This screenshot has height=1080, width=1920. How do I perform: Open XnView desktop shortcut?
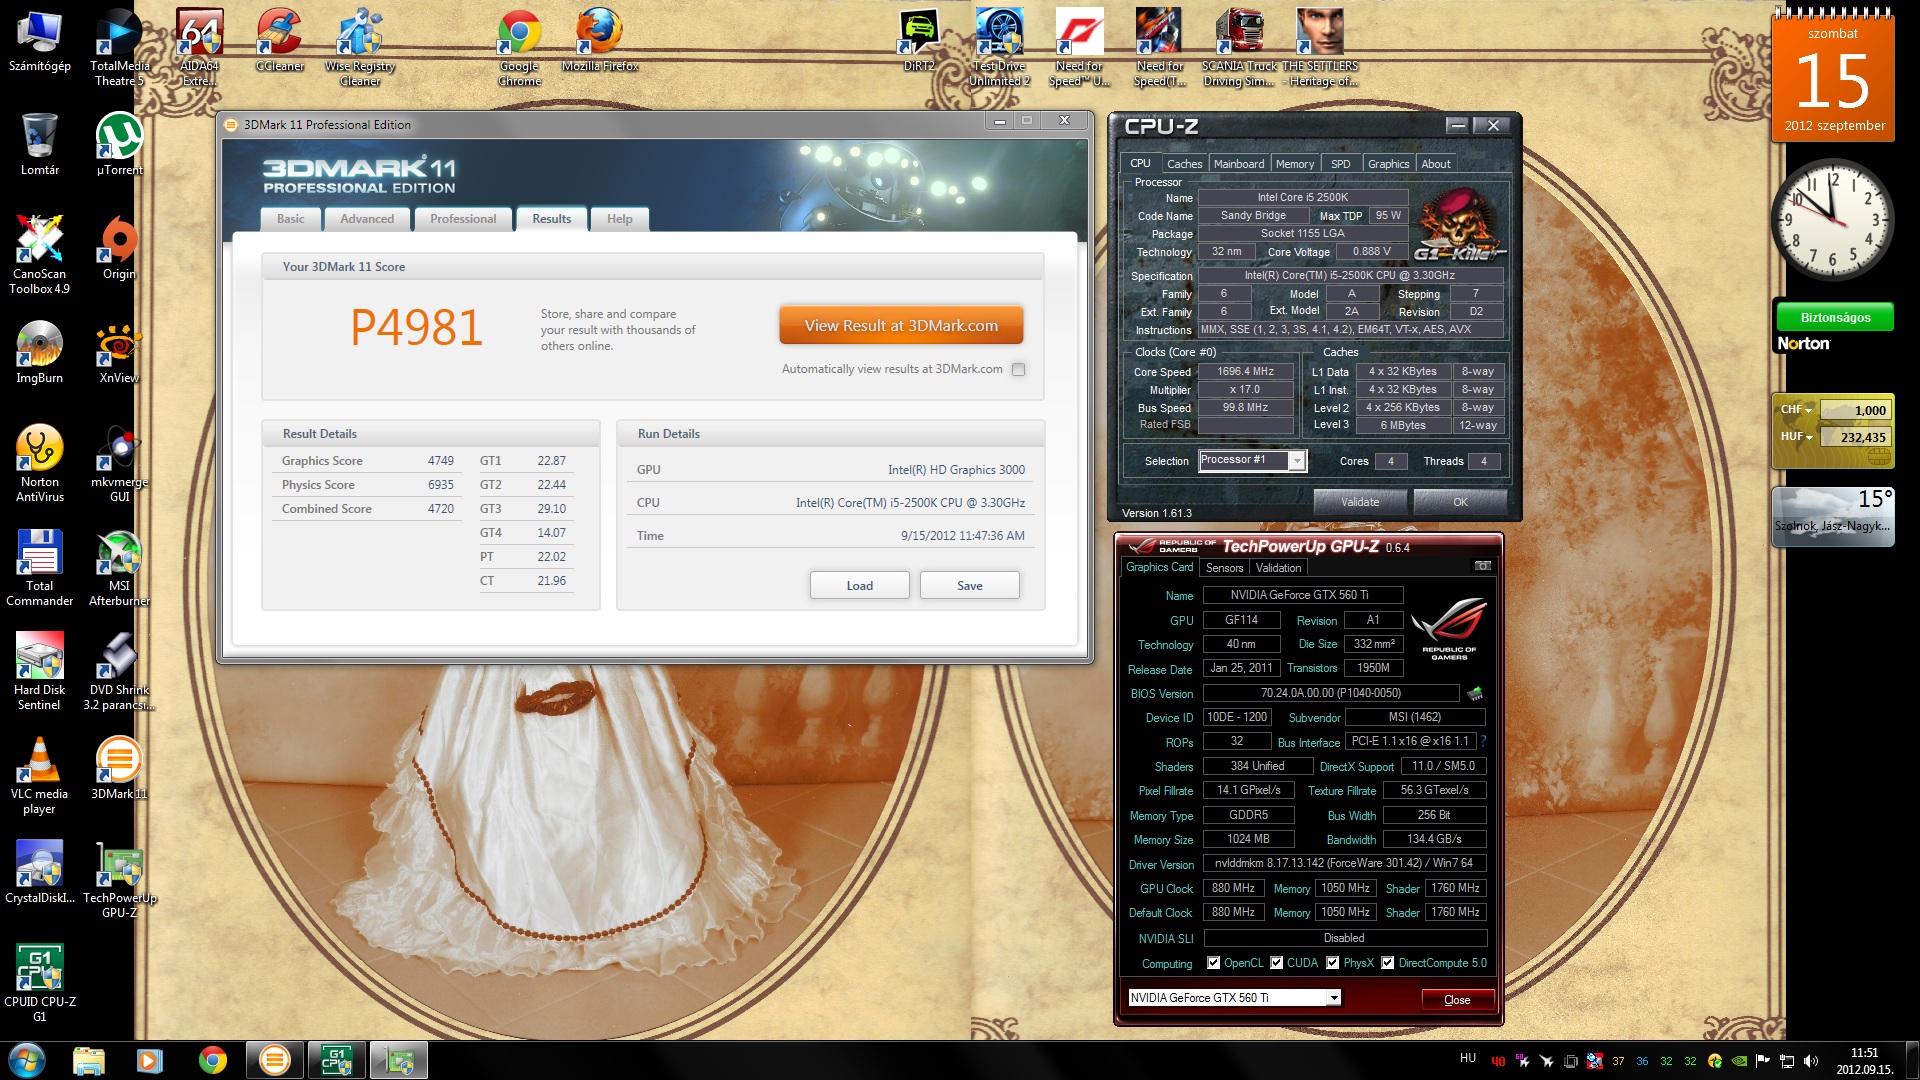coord(119,354)
